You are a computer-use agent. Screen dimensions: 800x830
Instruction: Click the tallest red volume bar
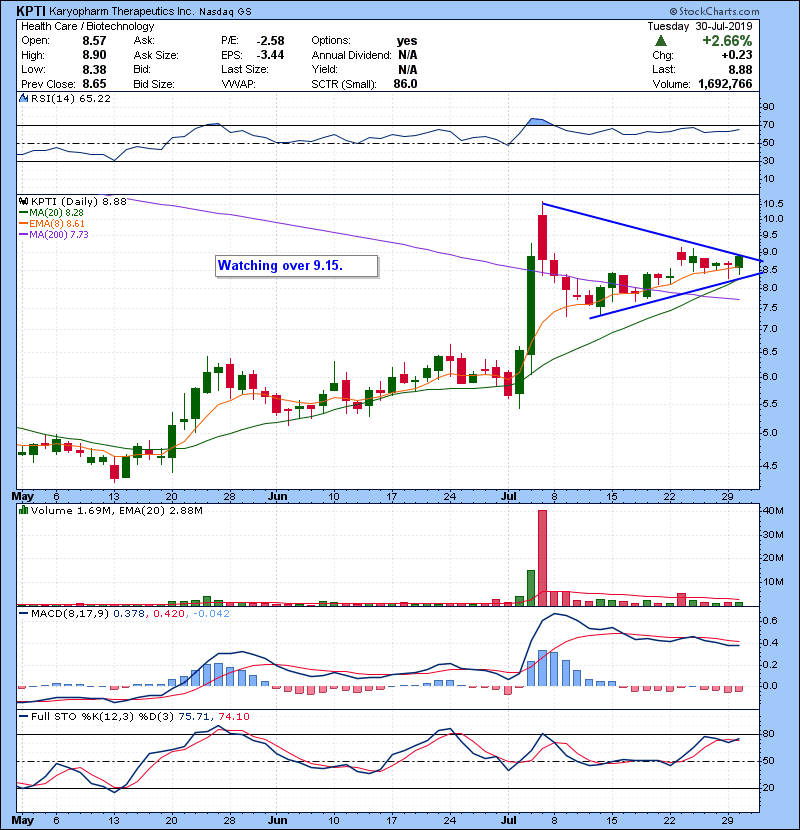[x=542, y=558]
